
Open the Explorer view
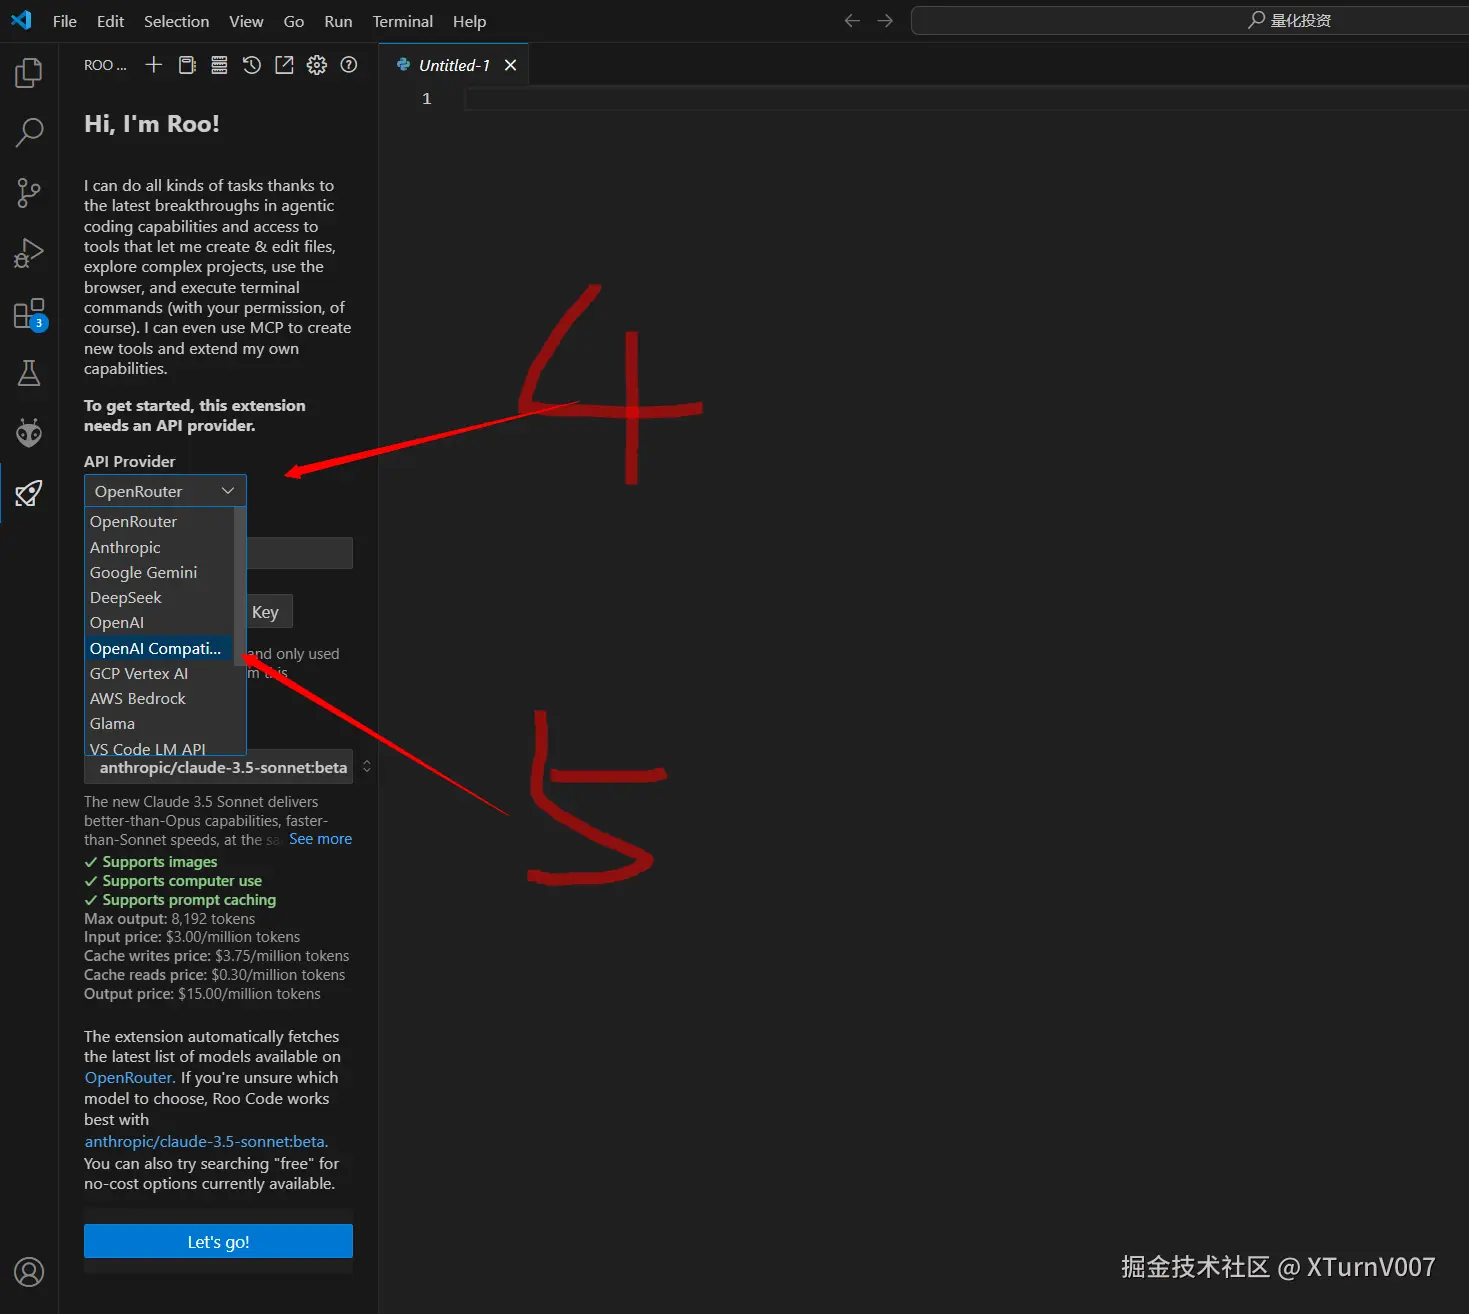[29, 71]
